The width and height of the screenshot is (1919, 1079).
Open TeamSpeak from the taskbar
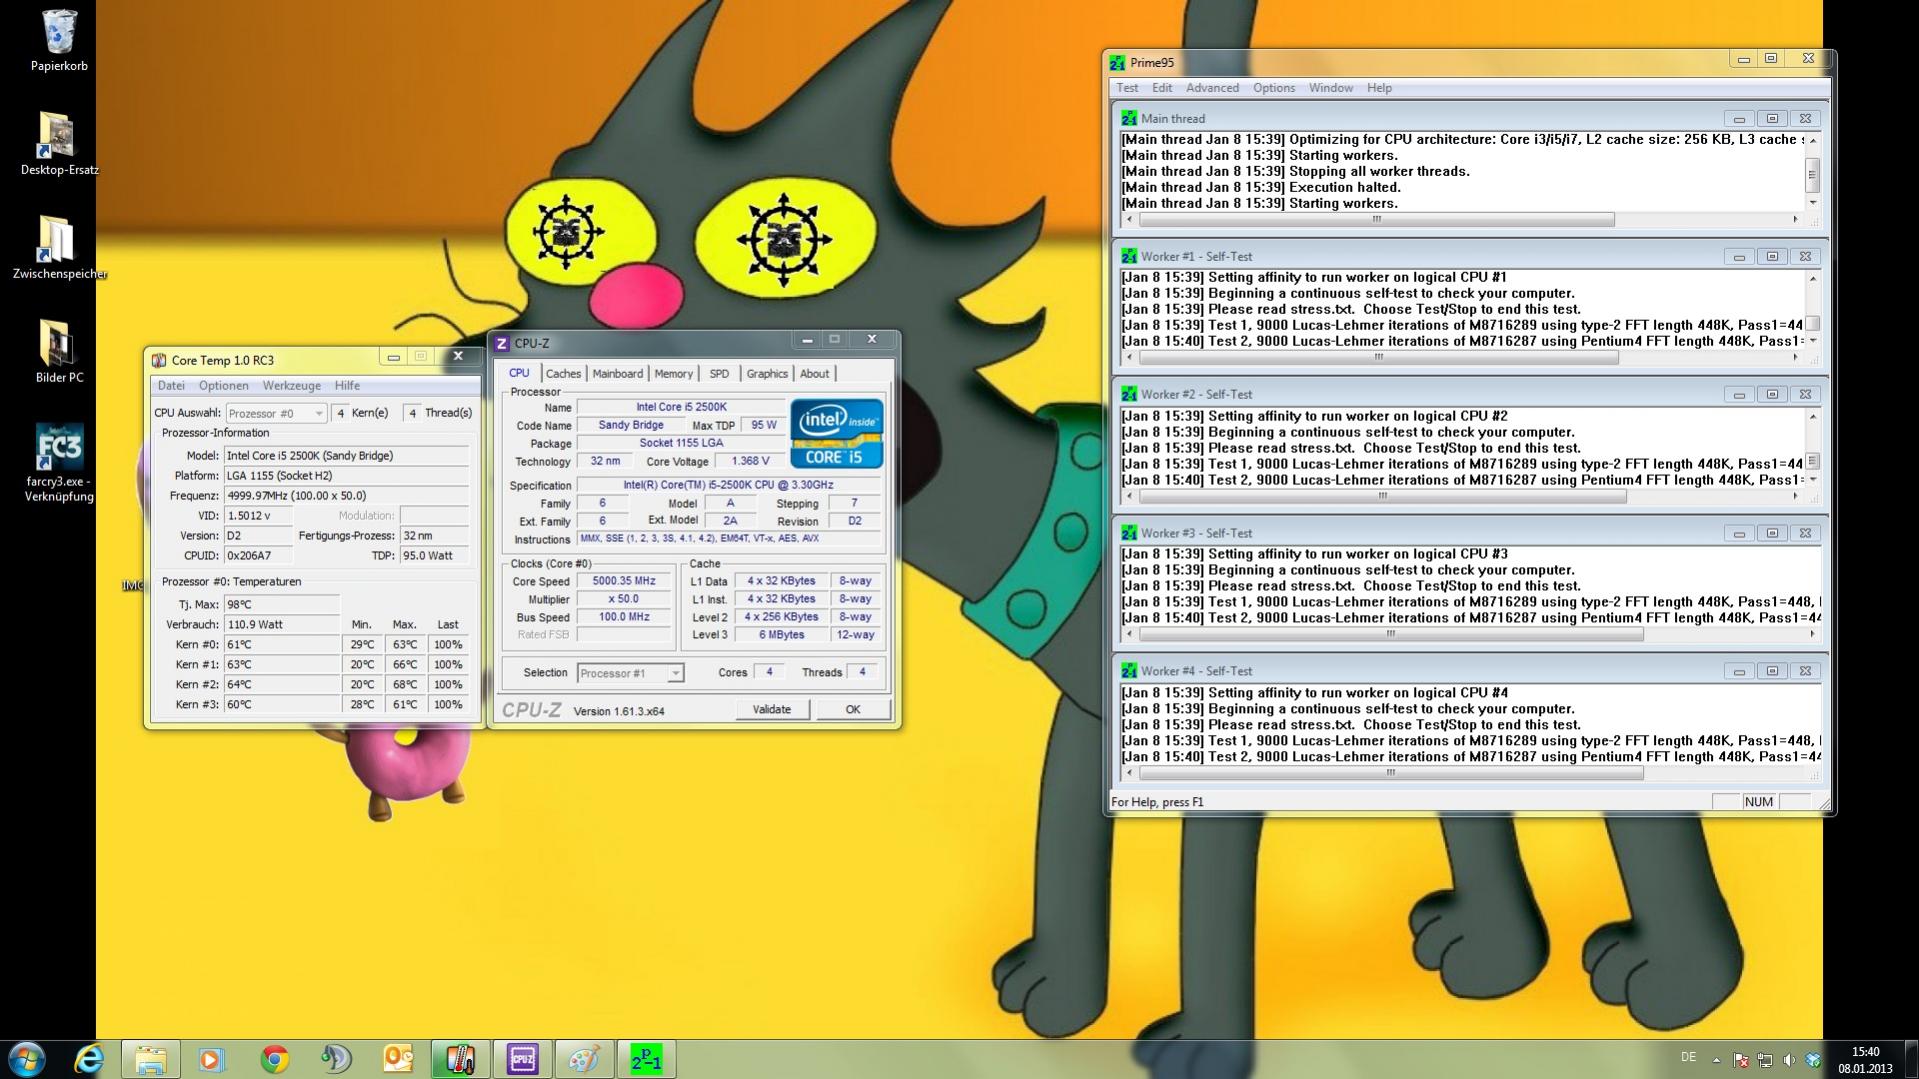[x=336, y=1059]
